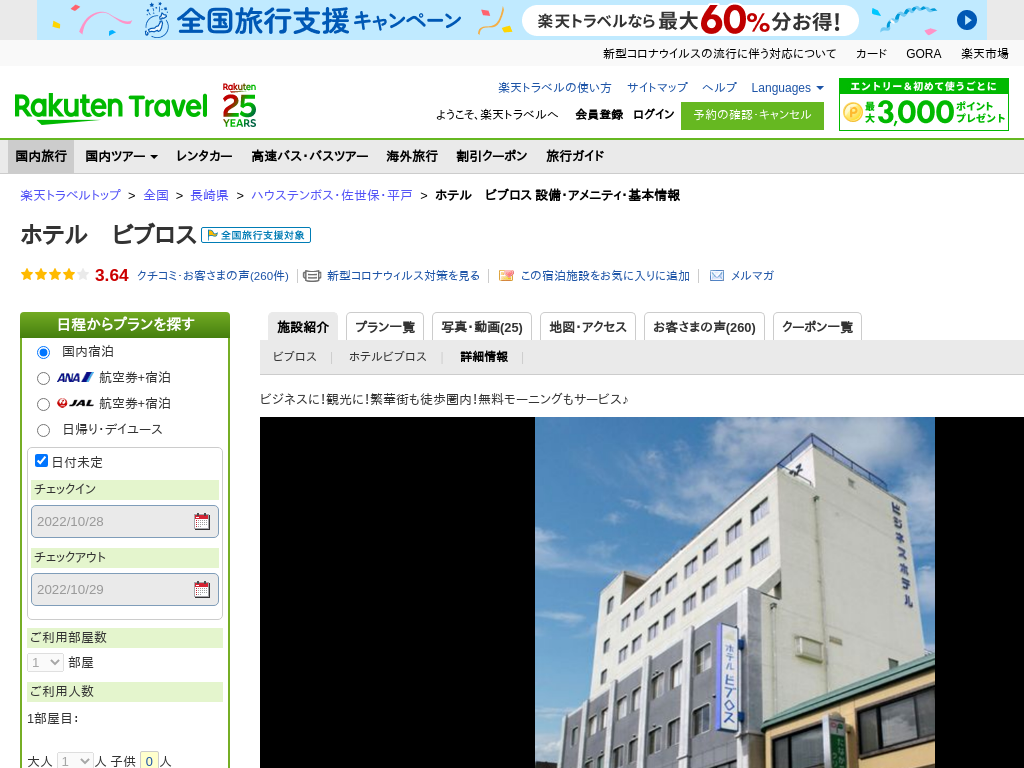Select JAL 航空券+宿泊 radio option
This screenshot has height=768, width=1024.
(43, 404)
